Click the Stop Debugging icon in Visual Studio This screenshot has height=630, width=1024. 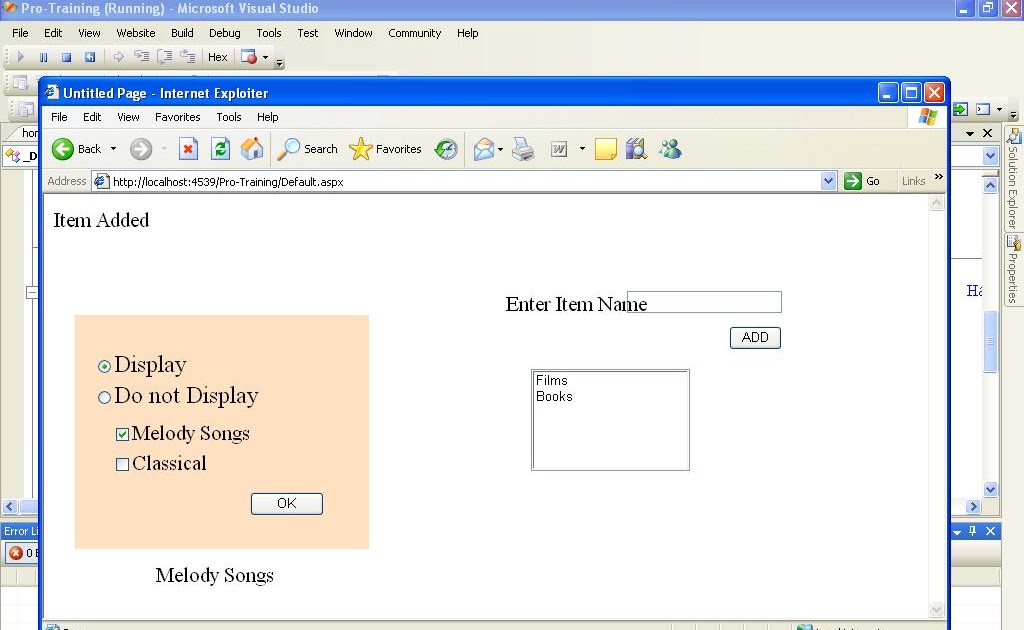coord(66,56)
